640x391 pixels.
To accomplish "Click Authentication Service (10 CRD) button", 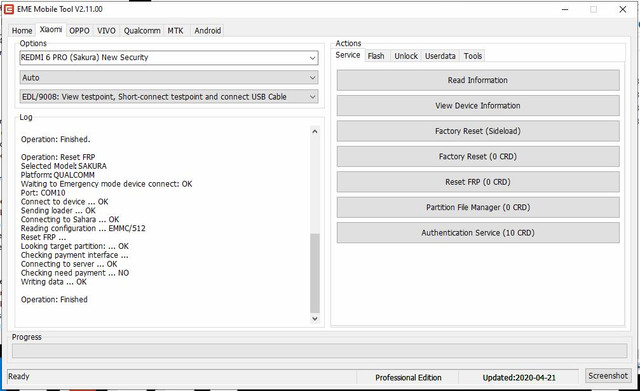I will (x=478, y=233).
